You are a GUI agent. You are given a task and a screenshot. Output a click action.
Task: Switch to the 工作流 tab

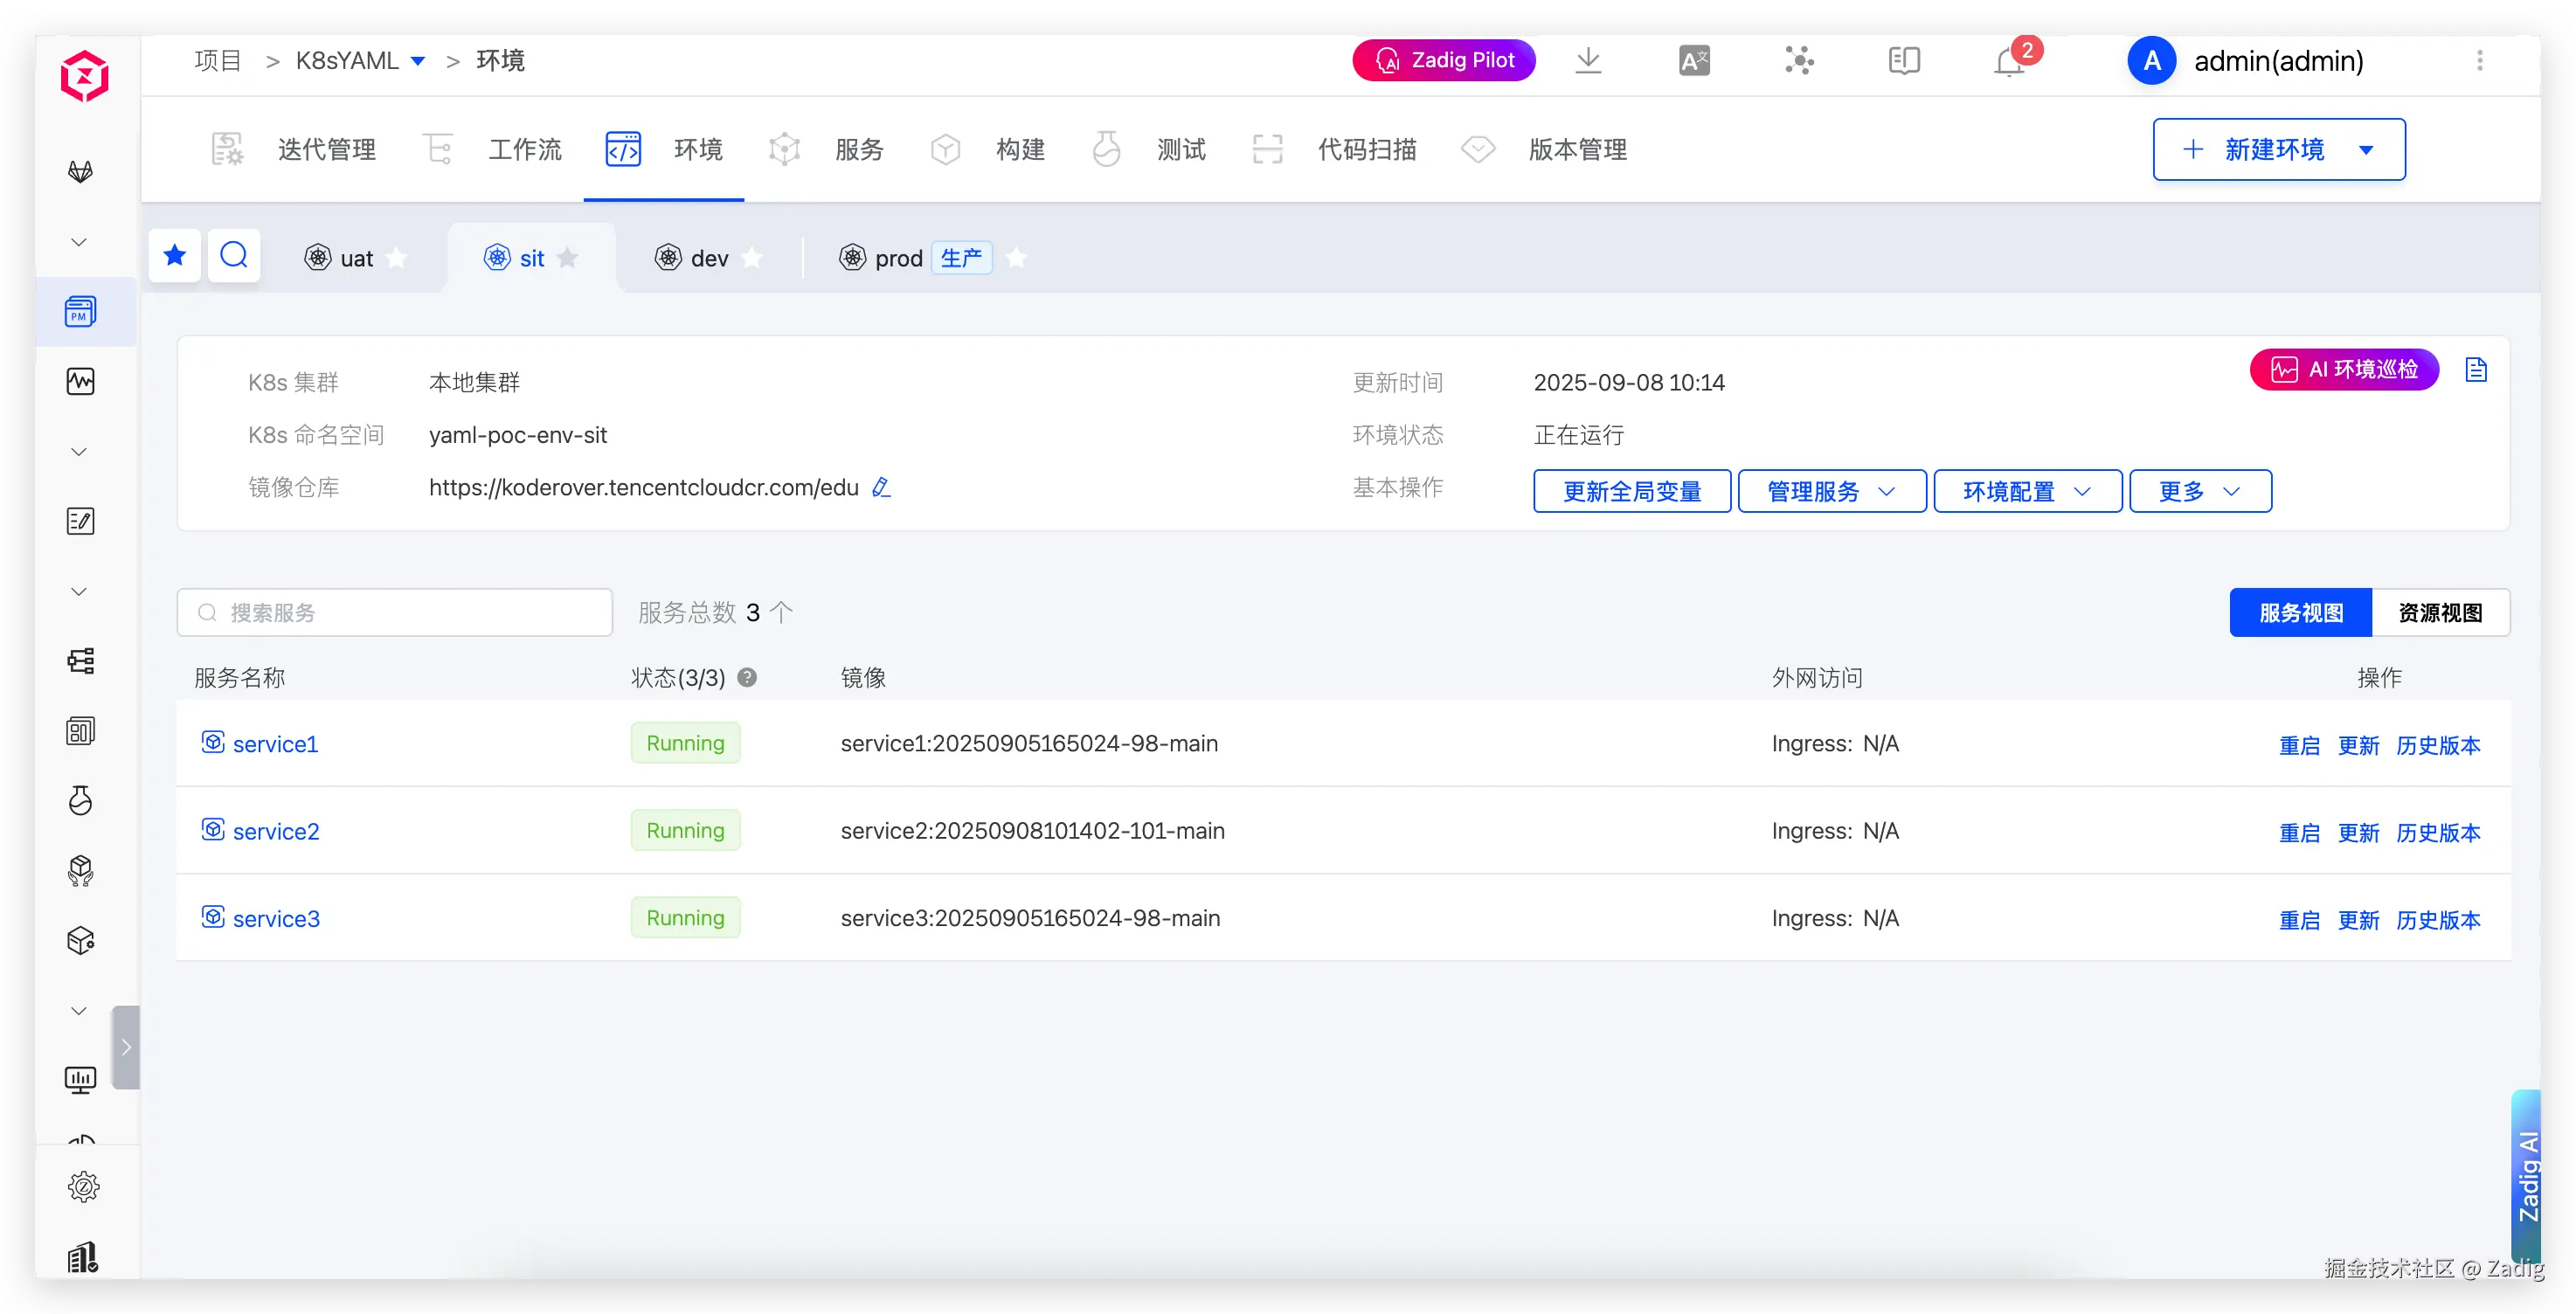pyautogui.click(x=524, y=150)
